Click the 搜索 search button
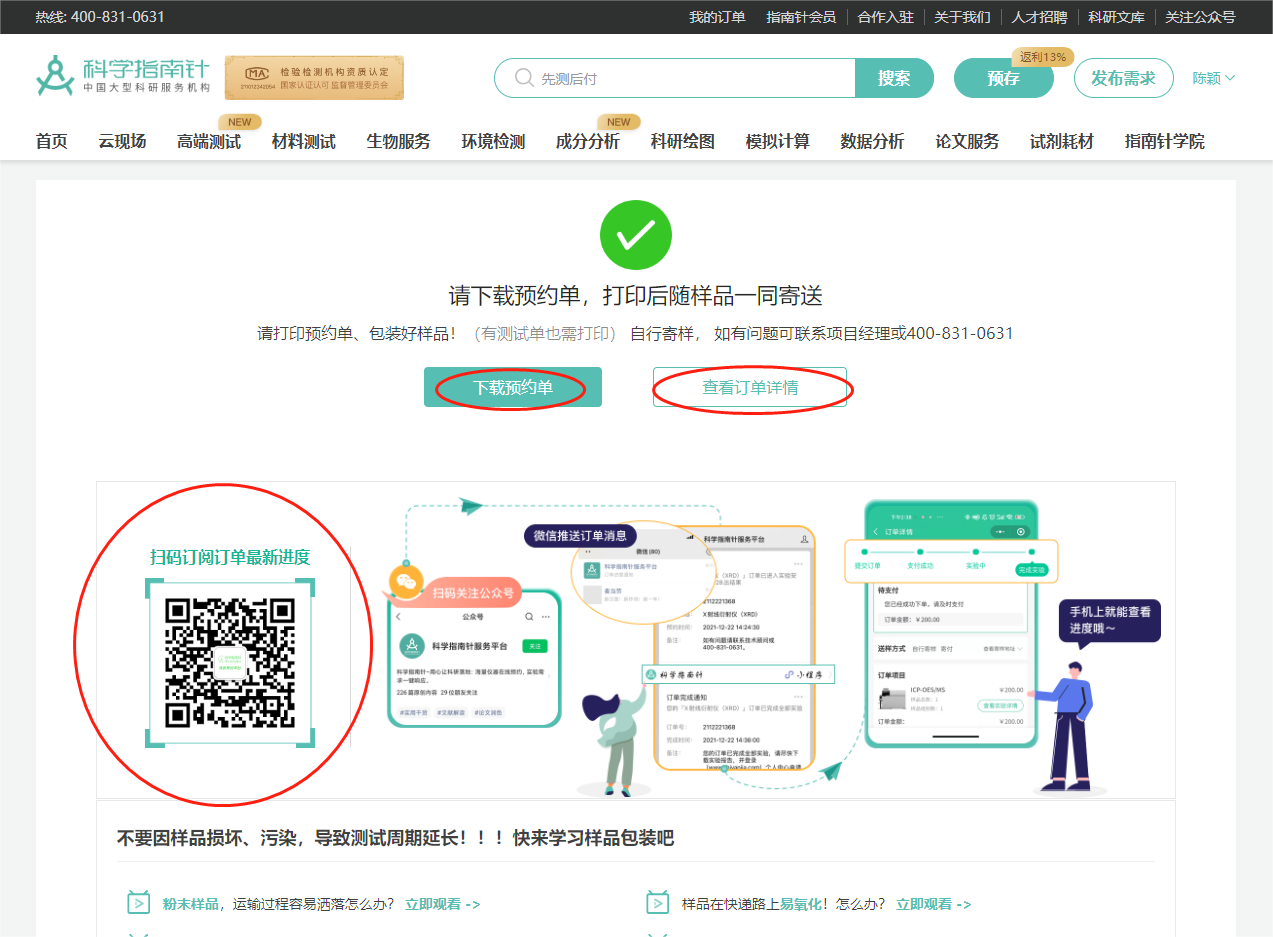 [893, 77]
